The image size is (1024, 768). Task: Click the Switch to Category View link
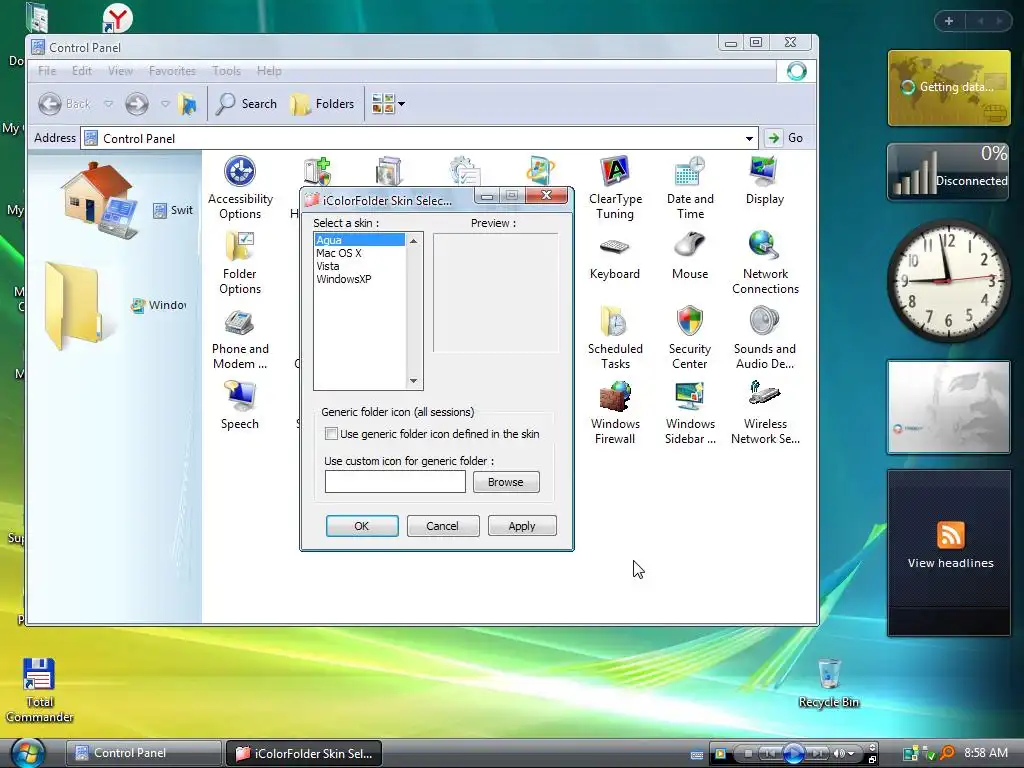pos(173,210)
